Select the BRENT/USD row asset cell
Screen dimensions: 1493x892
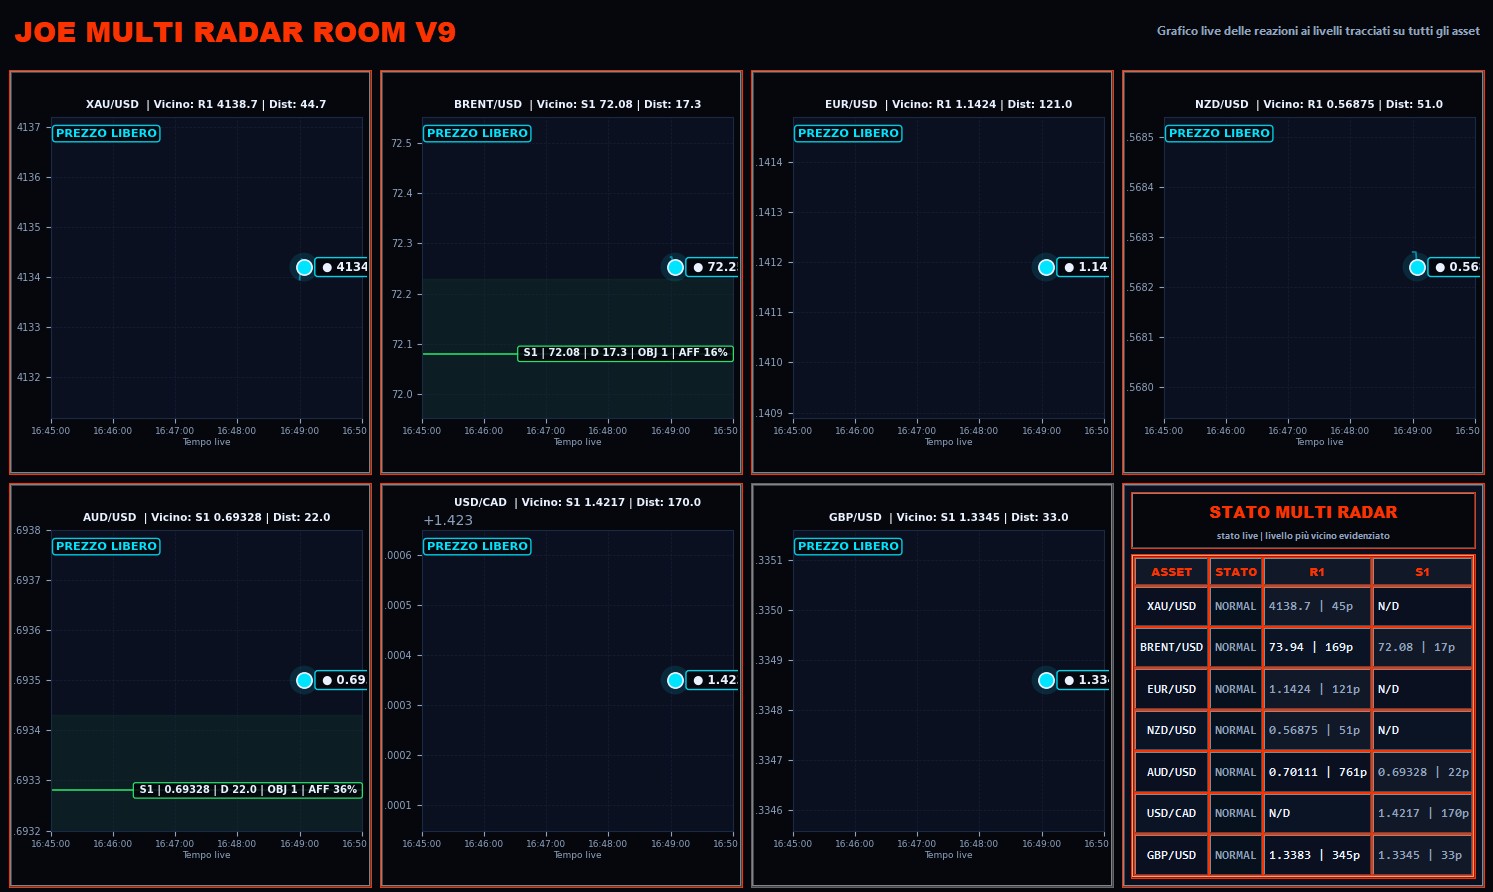[x=1171, y=647]
